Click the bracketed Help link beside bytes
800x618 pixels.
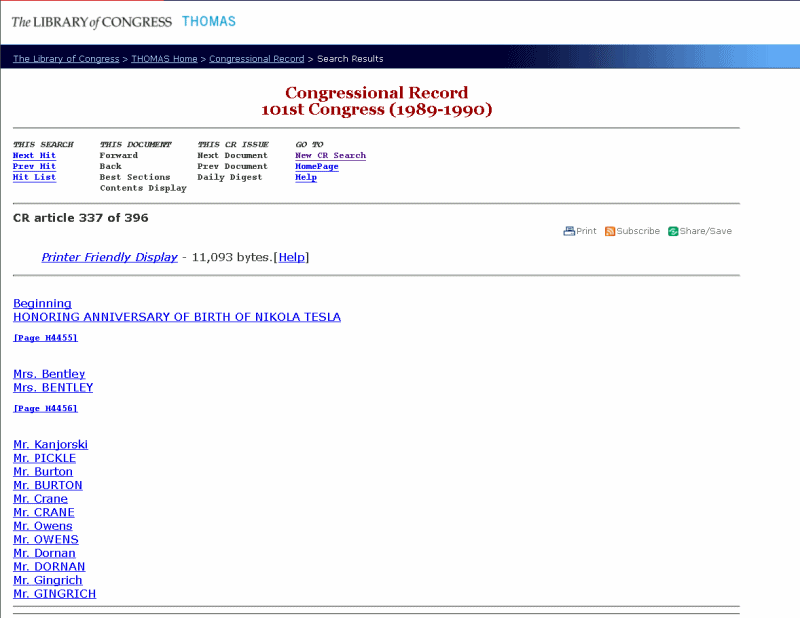click(x=291, y=258)
